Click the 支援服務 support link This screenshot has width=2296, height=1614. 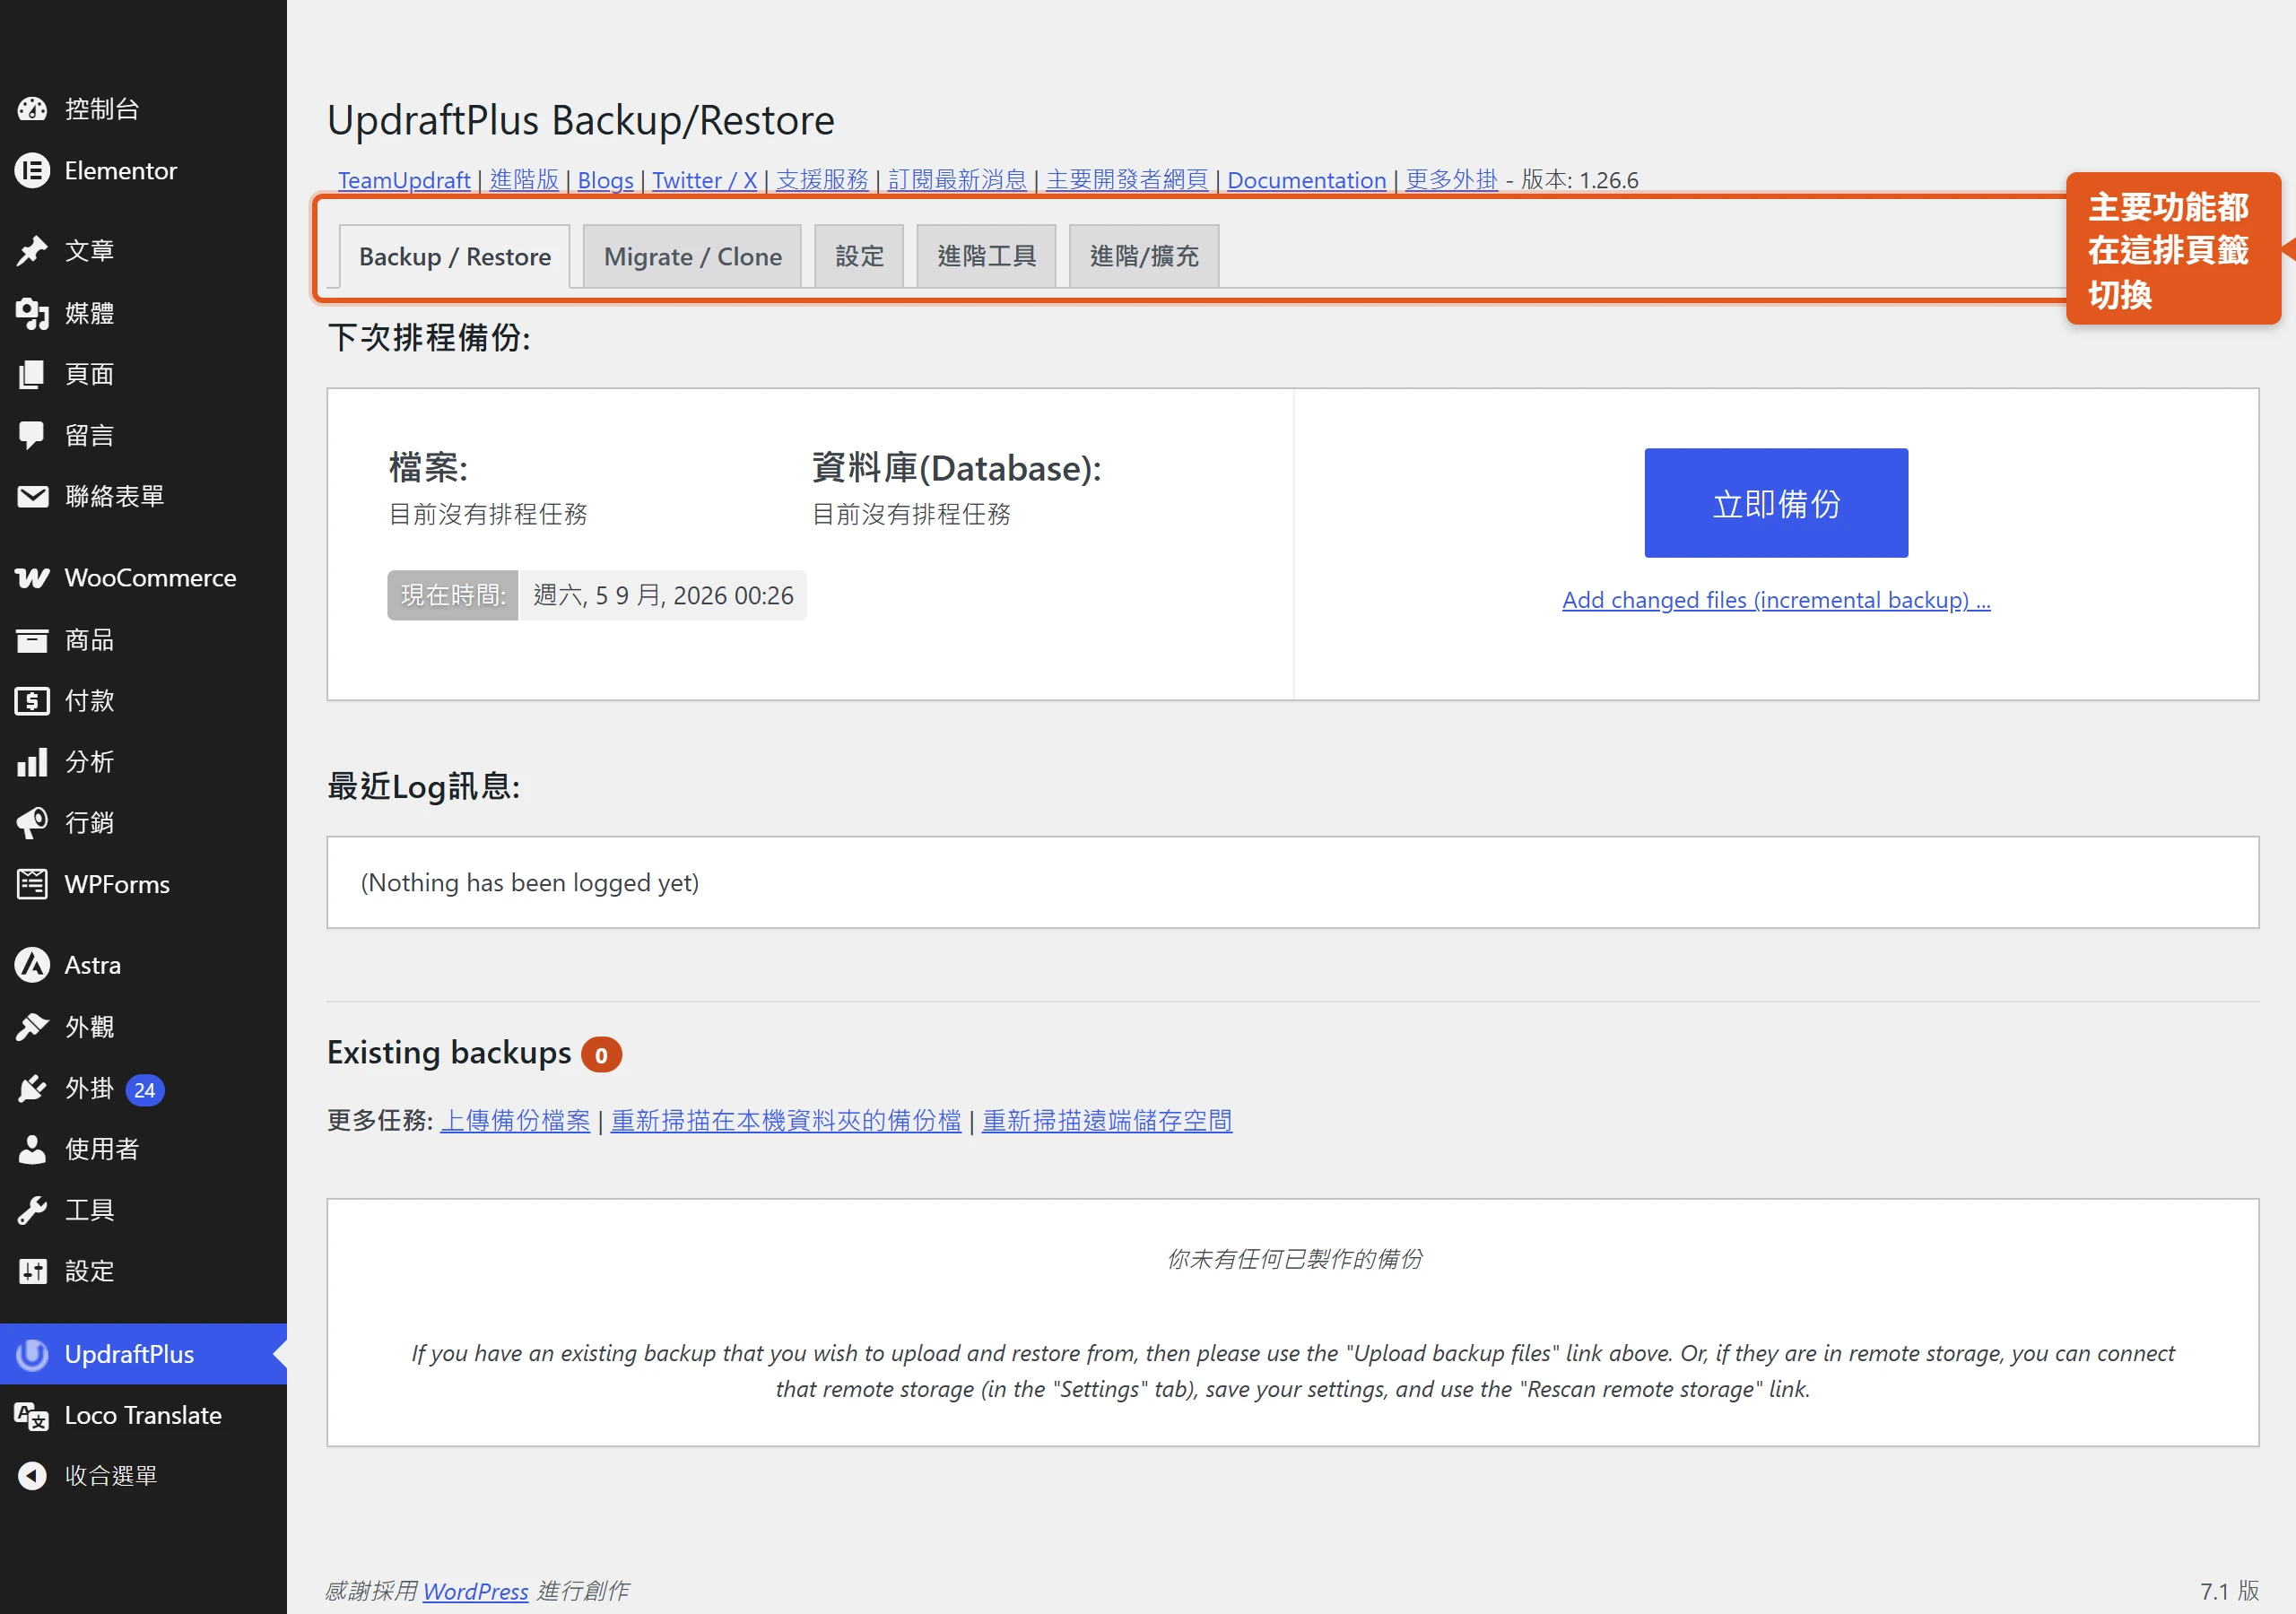click(822, 180)
